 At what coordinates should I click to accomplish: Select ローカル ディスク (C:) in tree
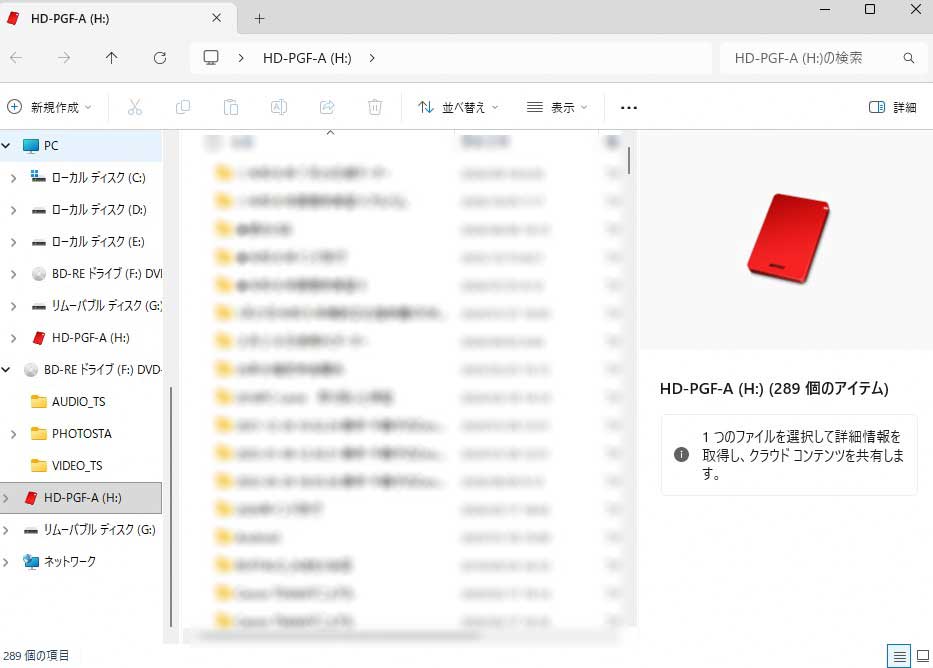click(x=99, y=177)
